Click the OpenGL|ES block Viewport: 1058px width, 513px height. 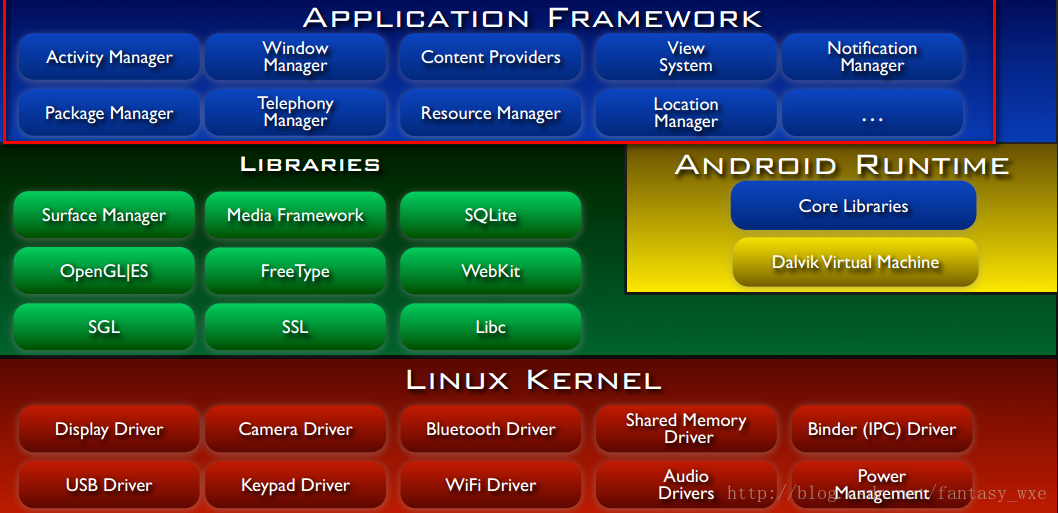click(104, 271)
